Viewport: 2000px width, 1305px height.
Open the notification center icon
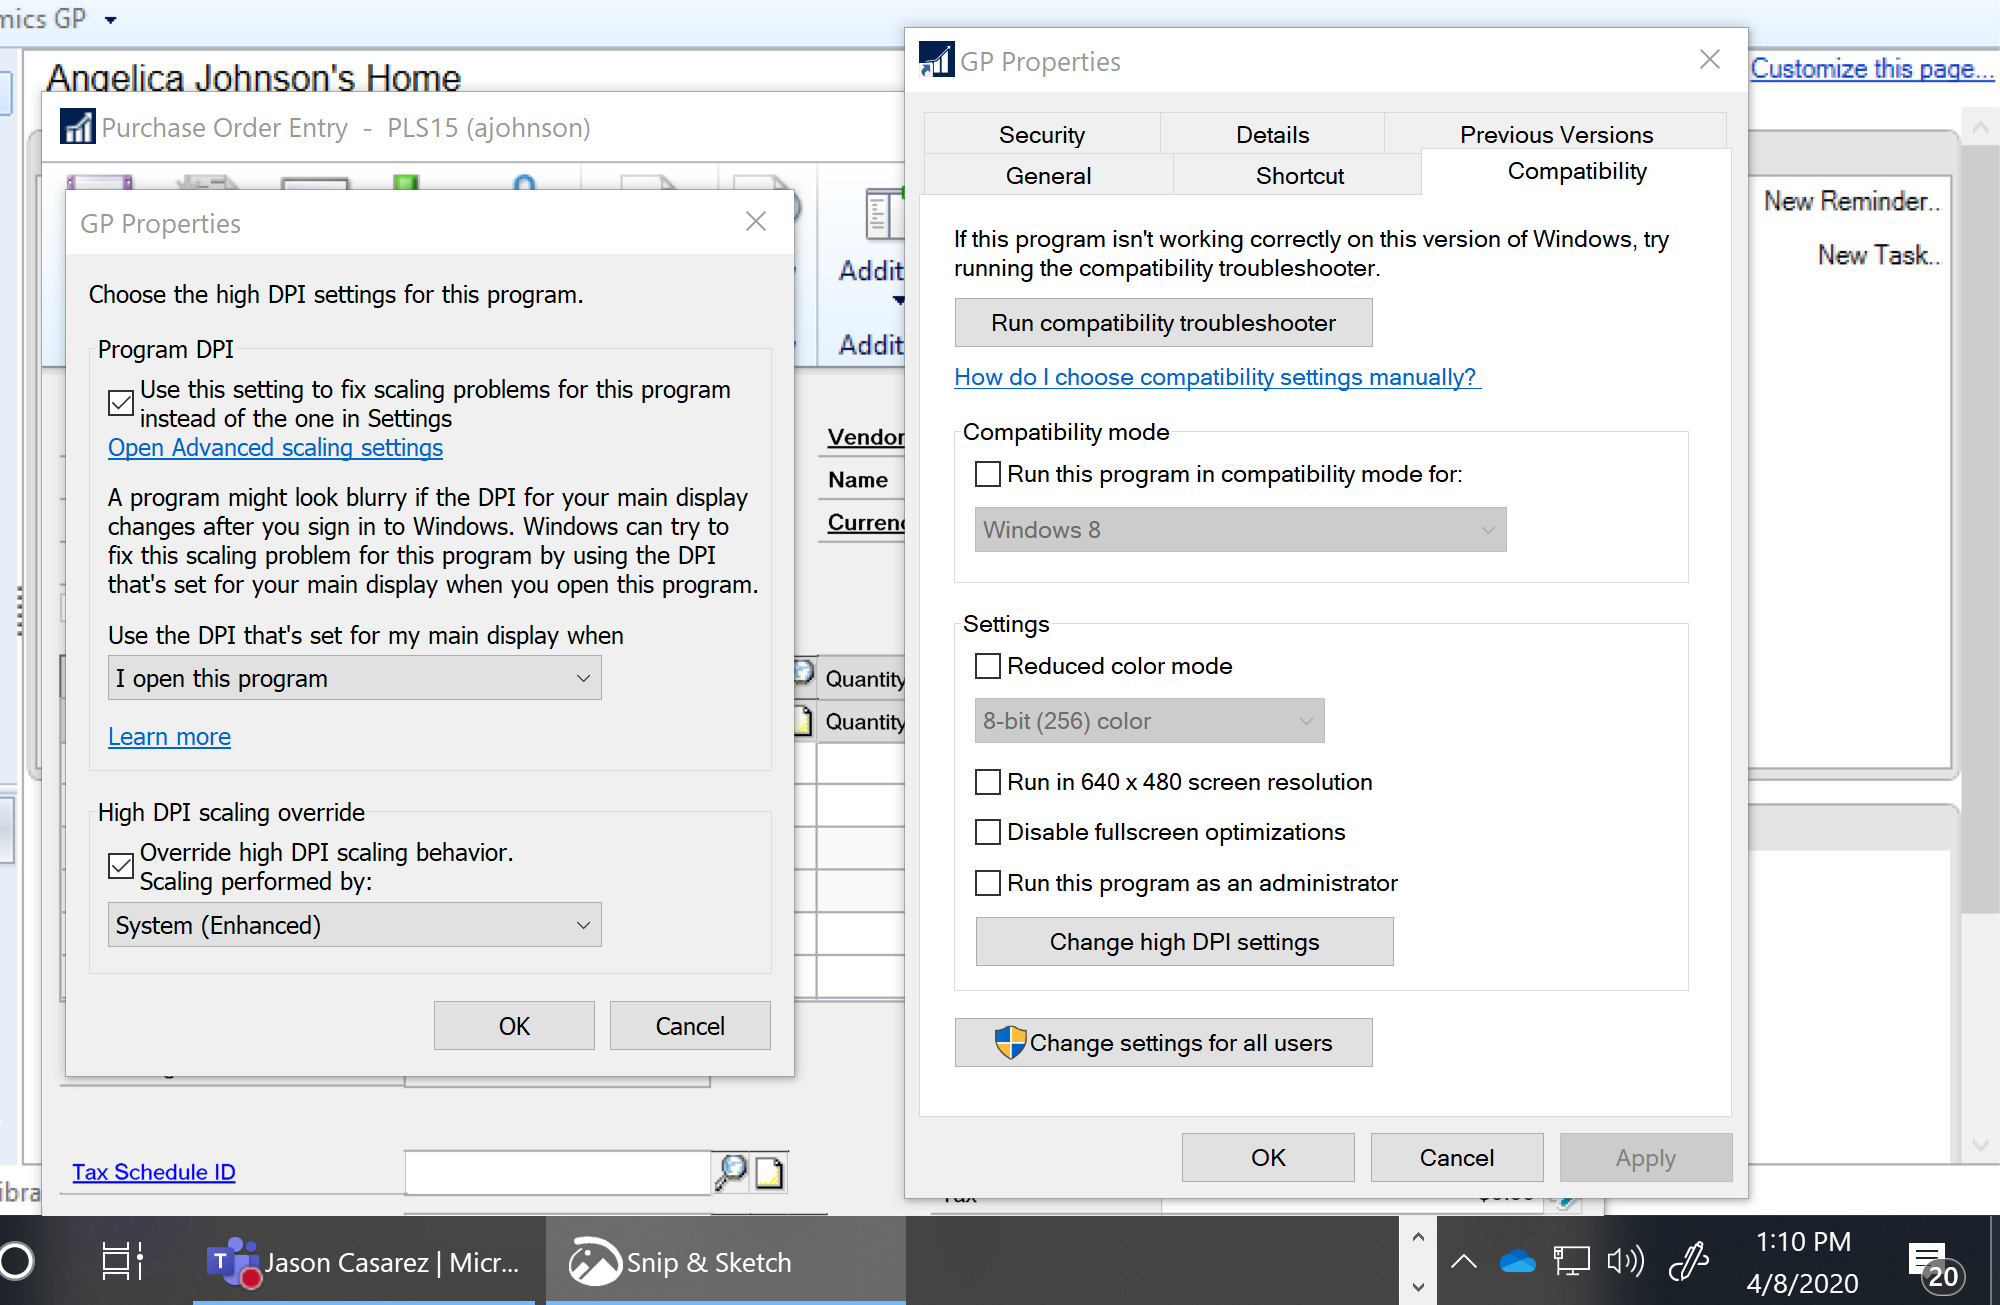pos(1932,1264)
